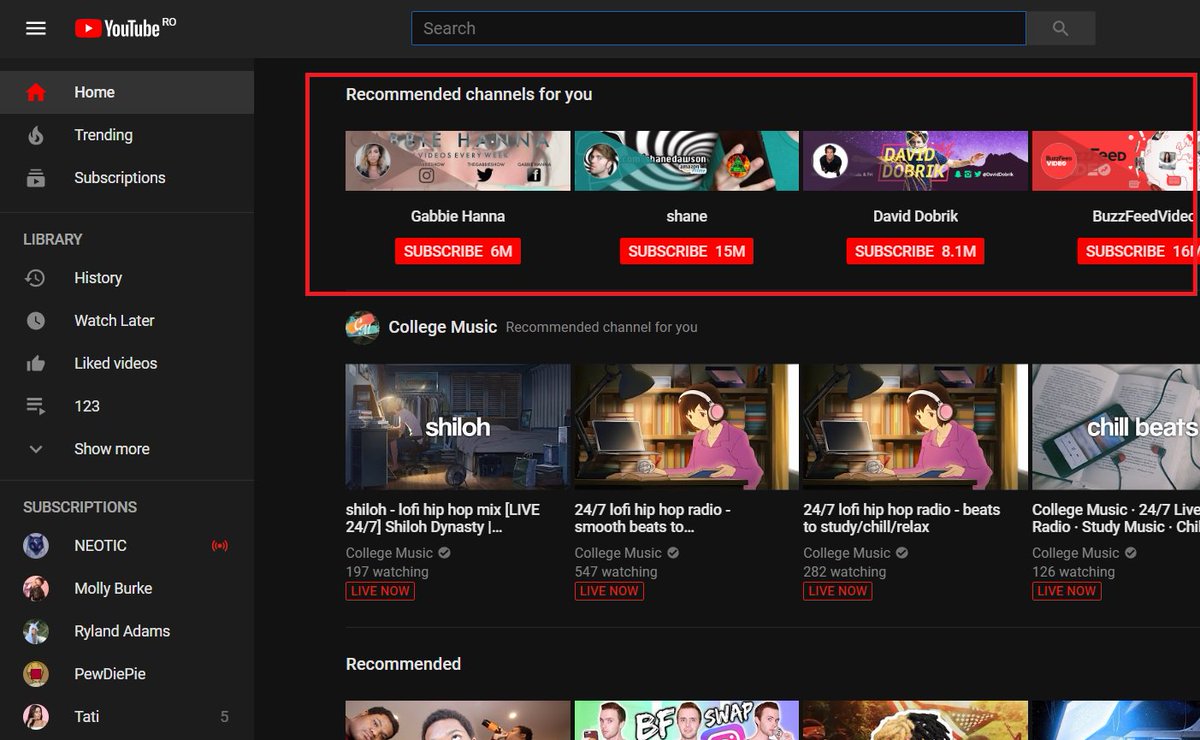This screenshot has height=740, width=1200.
Task: Play chill beats video thumbnail
Action: tap(1115, 426)
